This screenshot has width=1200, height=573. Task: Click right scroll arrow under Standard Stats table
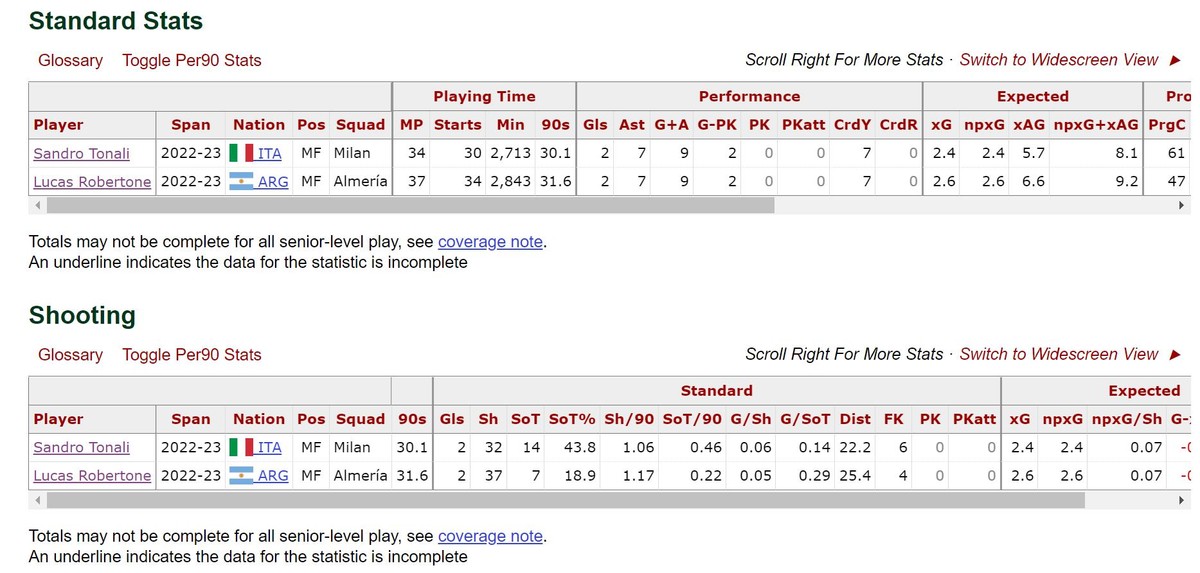1183,205
